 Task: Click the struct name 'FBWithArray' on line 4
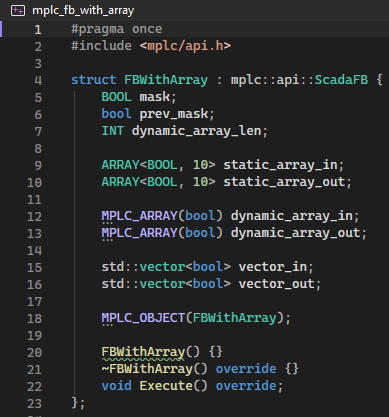click(x=166, y=80)
